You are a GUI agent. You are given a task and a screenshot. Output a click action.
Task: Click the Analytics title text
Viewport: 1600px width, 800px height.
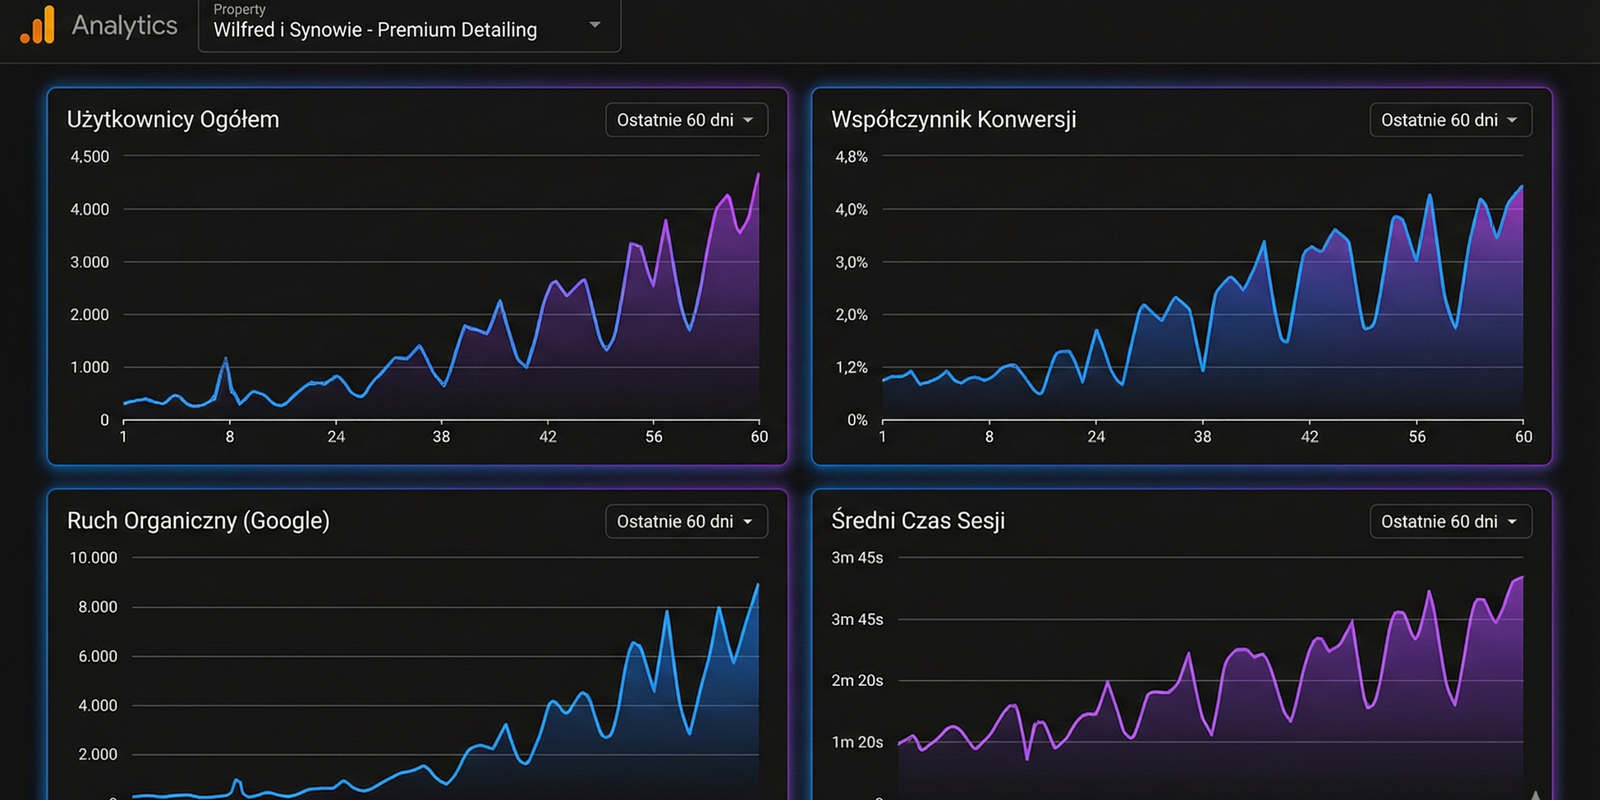[x=124, y=26]
